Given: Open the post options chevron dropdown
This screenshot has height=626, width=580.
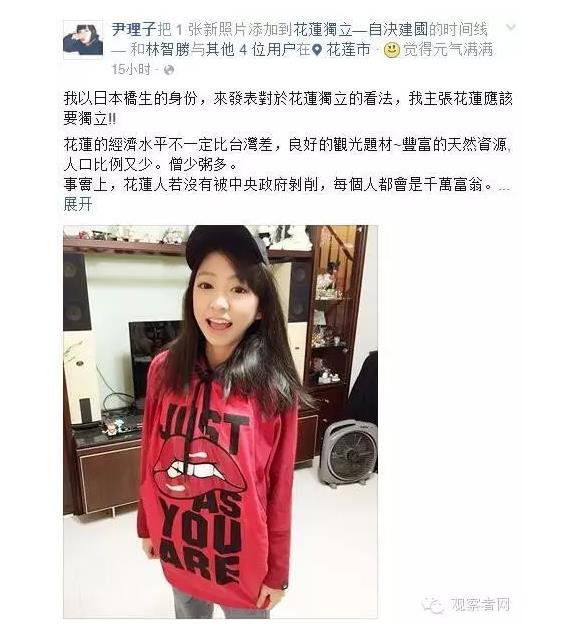Looking at the screenshot, I should point(511,27).
